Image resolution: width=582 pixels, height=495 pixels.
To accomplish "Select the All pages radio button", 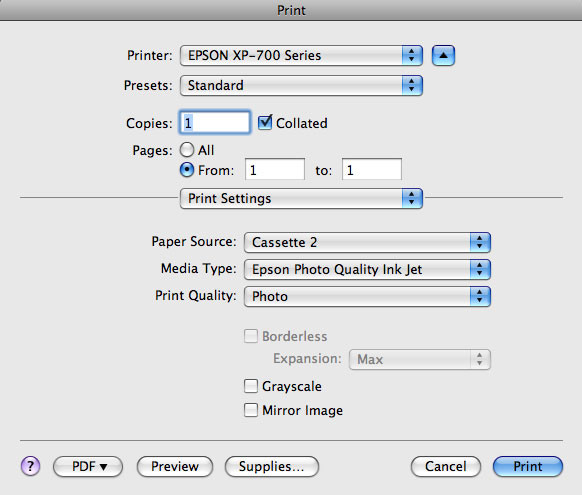I will click(187, 150).
